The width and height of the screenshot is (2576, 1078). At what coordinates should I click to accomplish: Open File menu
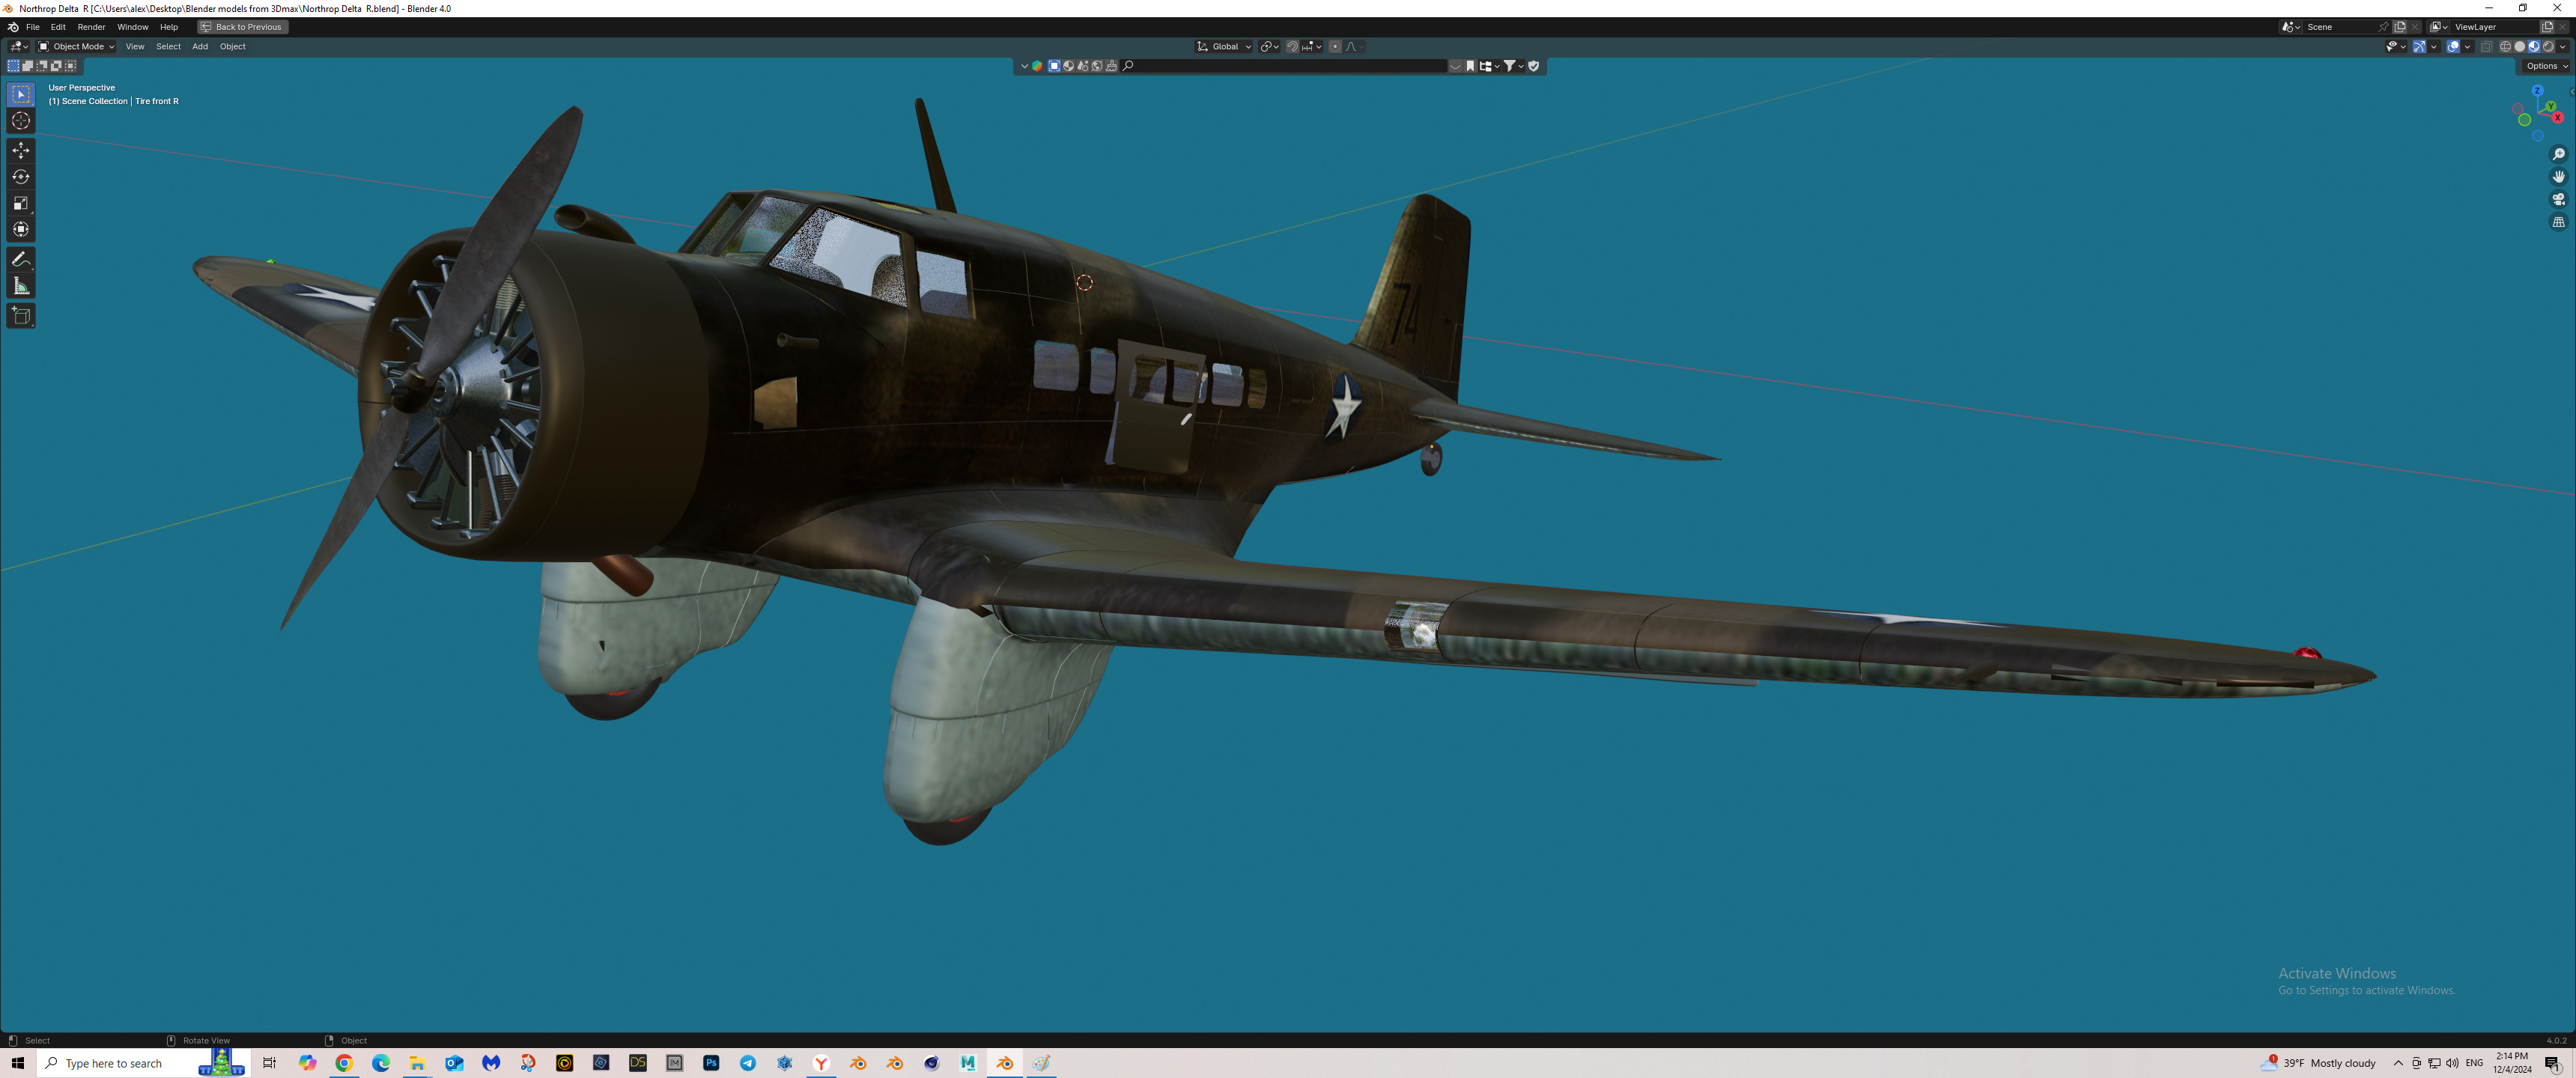(x=33, y=27)
